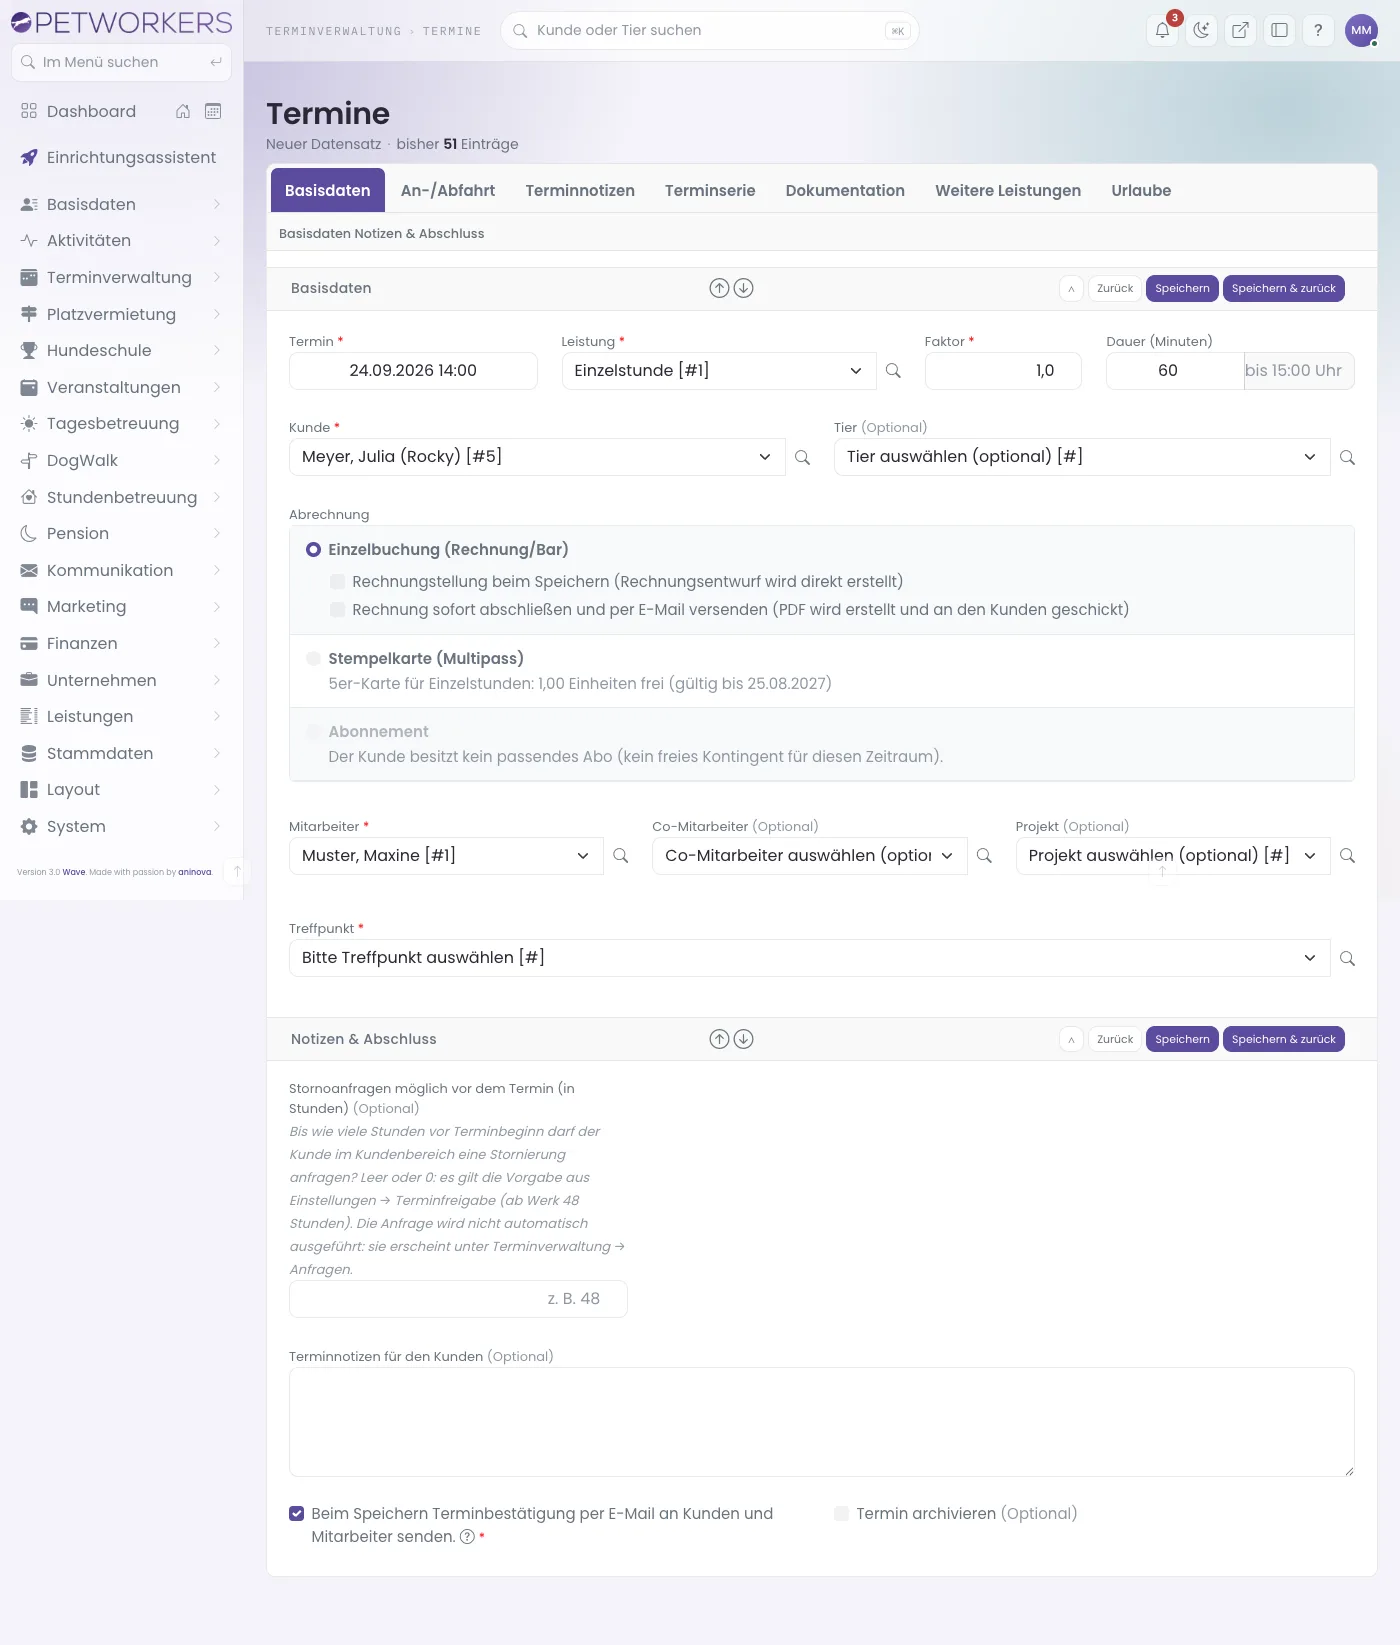The height and width of the screenshot is (1645, 1400).
Task: Open external link icon in header
Action: pos(1240,30)
